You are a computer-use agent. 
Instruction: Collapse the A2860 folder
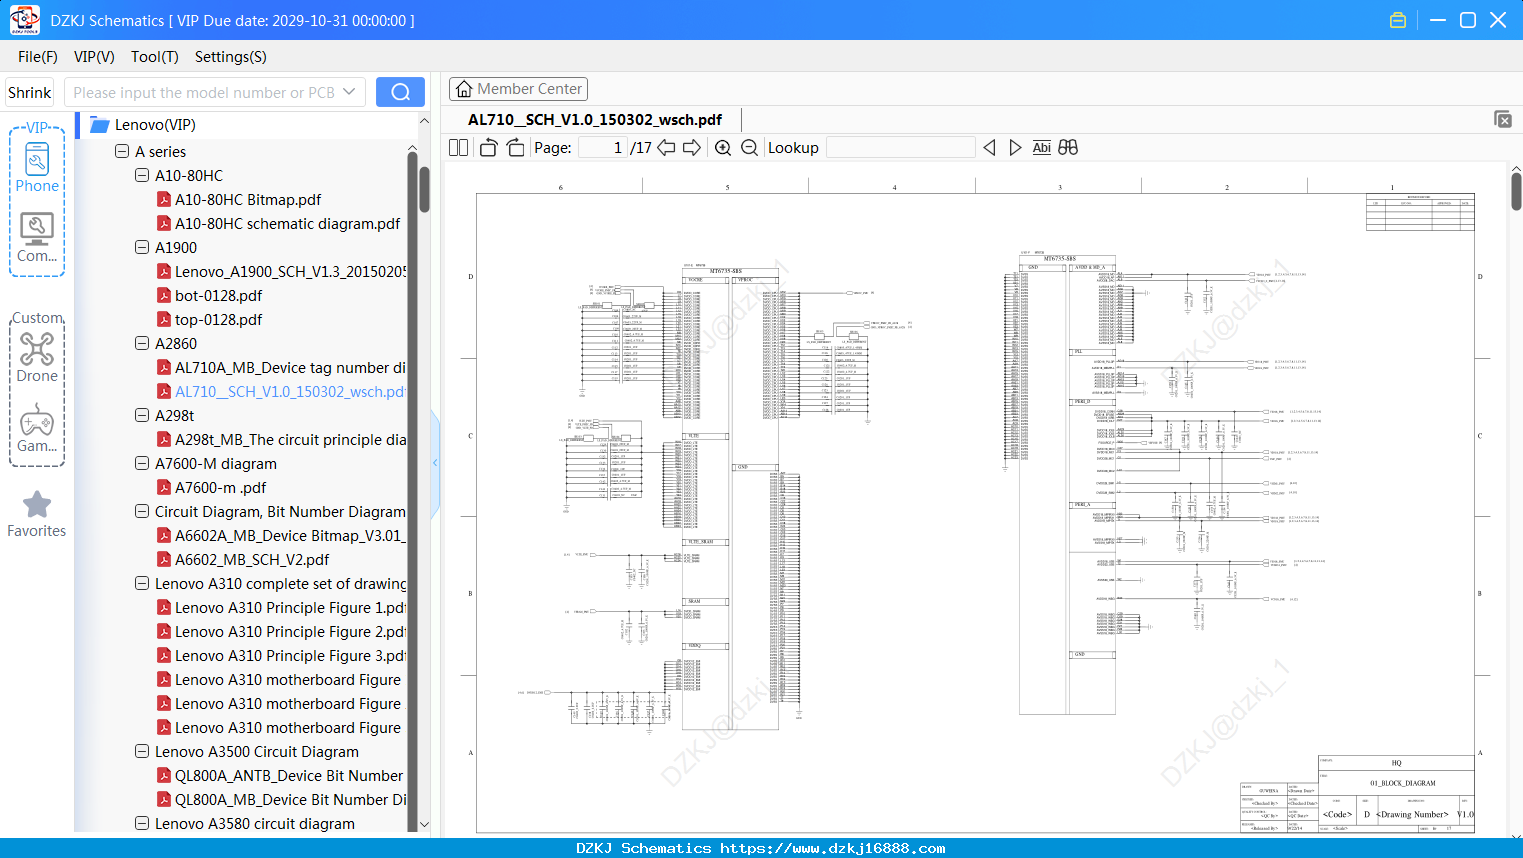(142, 343)
